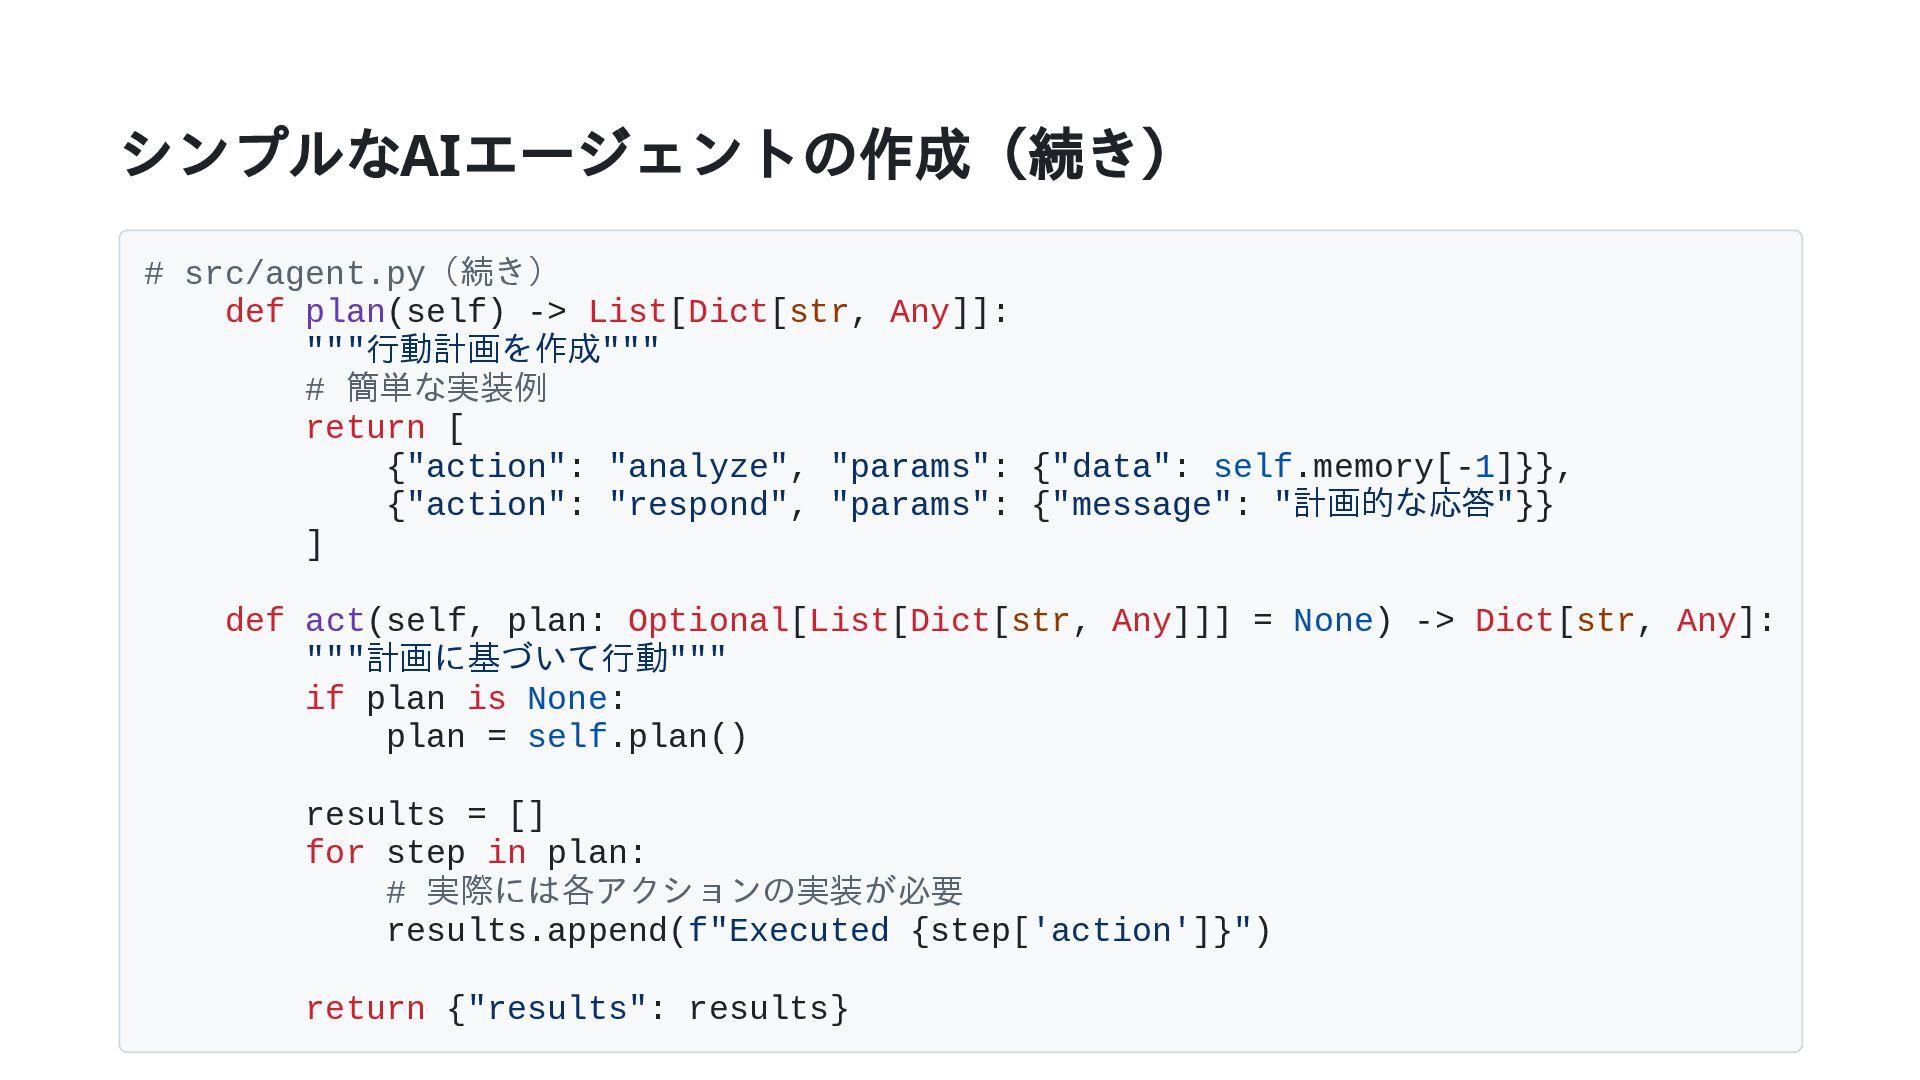Viewport: 1920px width, 1080px height.
Task: Click the 実際には各アクションの実装が必要 comment
Action: coord(675,891)
